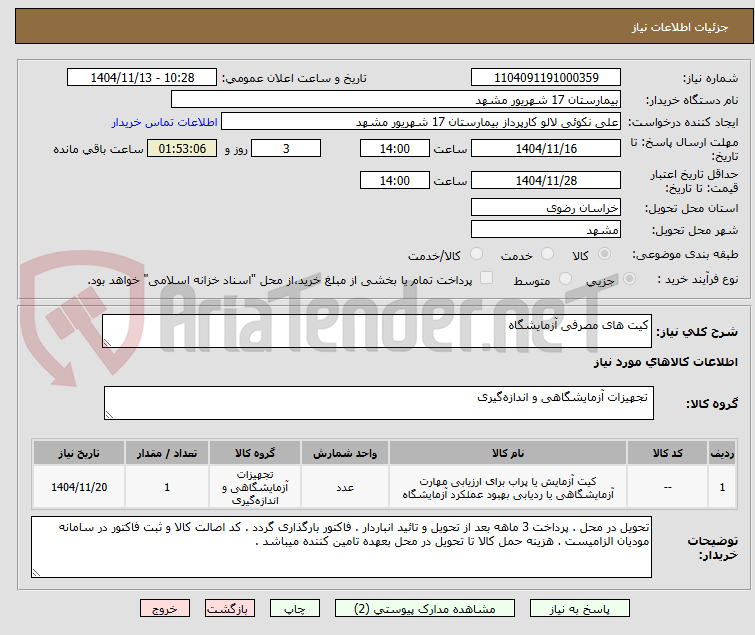Toggle اسناد خزانه اسلامی payment checkbox
Image resolution: width=755 pixels, height=635 pixels.
point(487,278)
